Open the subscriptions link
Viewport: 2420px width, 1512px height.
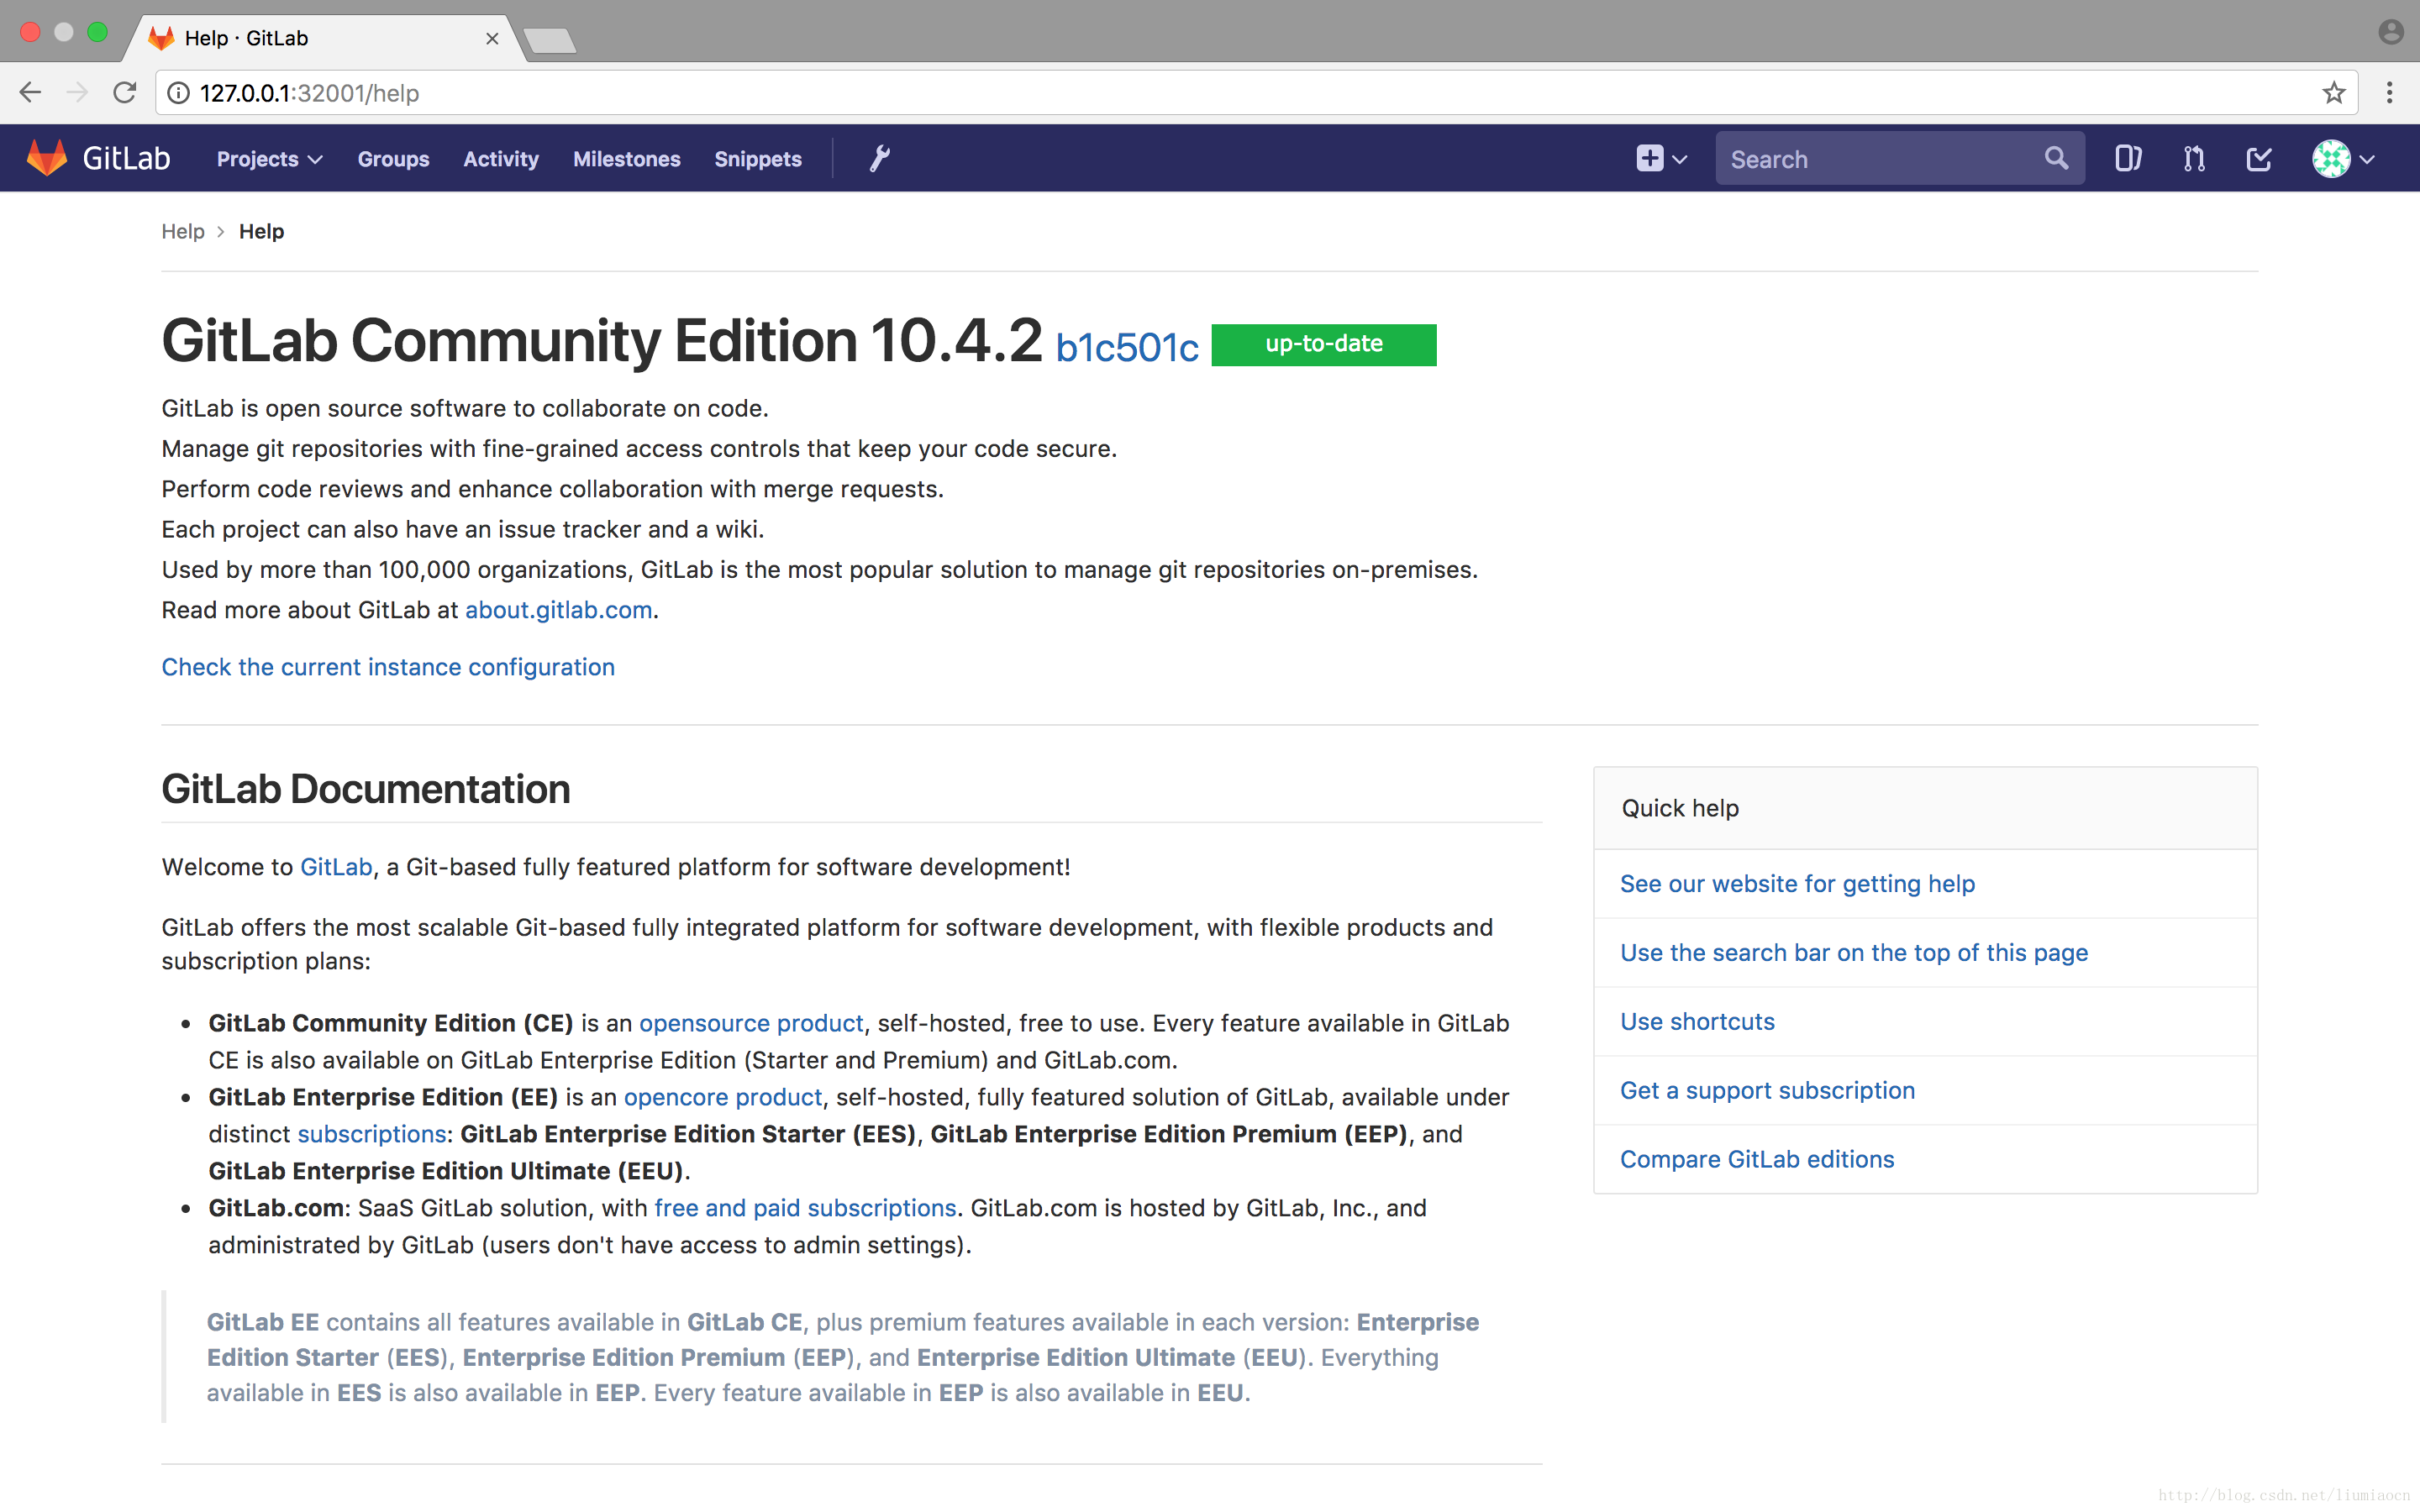point(372,1134)
